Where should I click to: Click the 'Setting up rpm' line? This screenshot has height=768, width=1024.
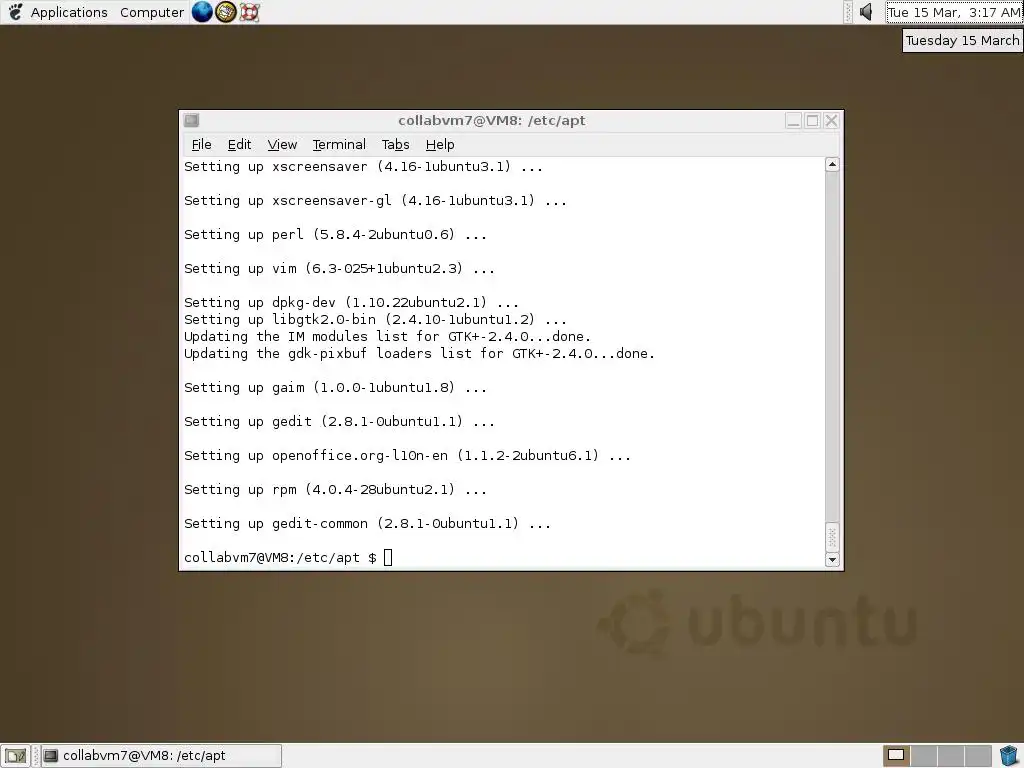[x=335, y=489]
